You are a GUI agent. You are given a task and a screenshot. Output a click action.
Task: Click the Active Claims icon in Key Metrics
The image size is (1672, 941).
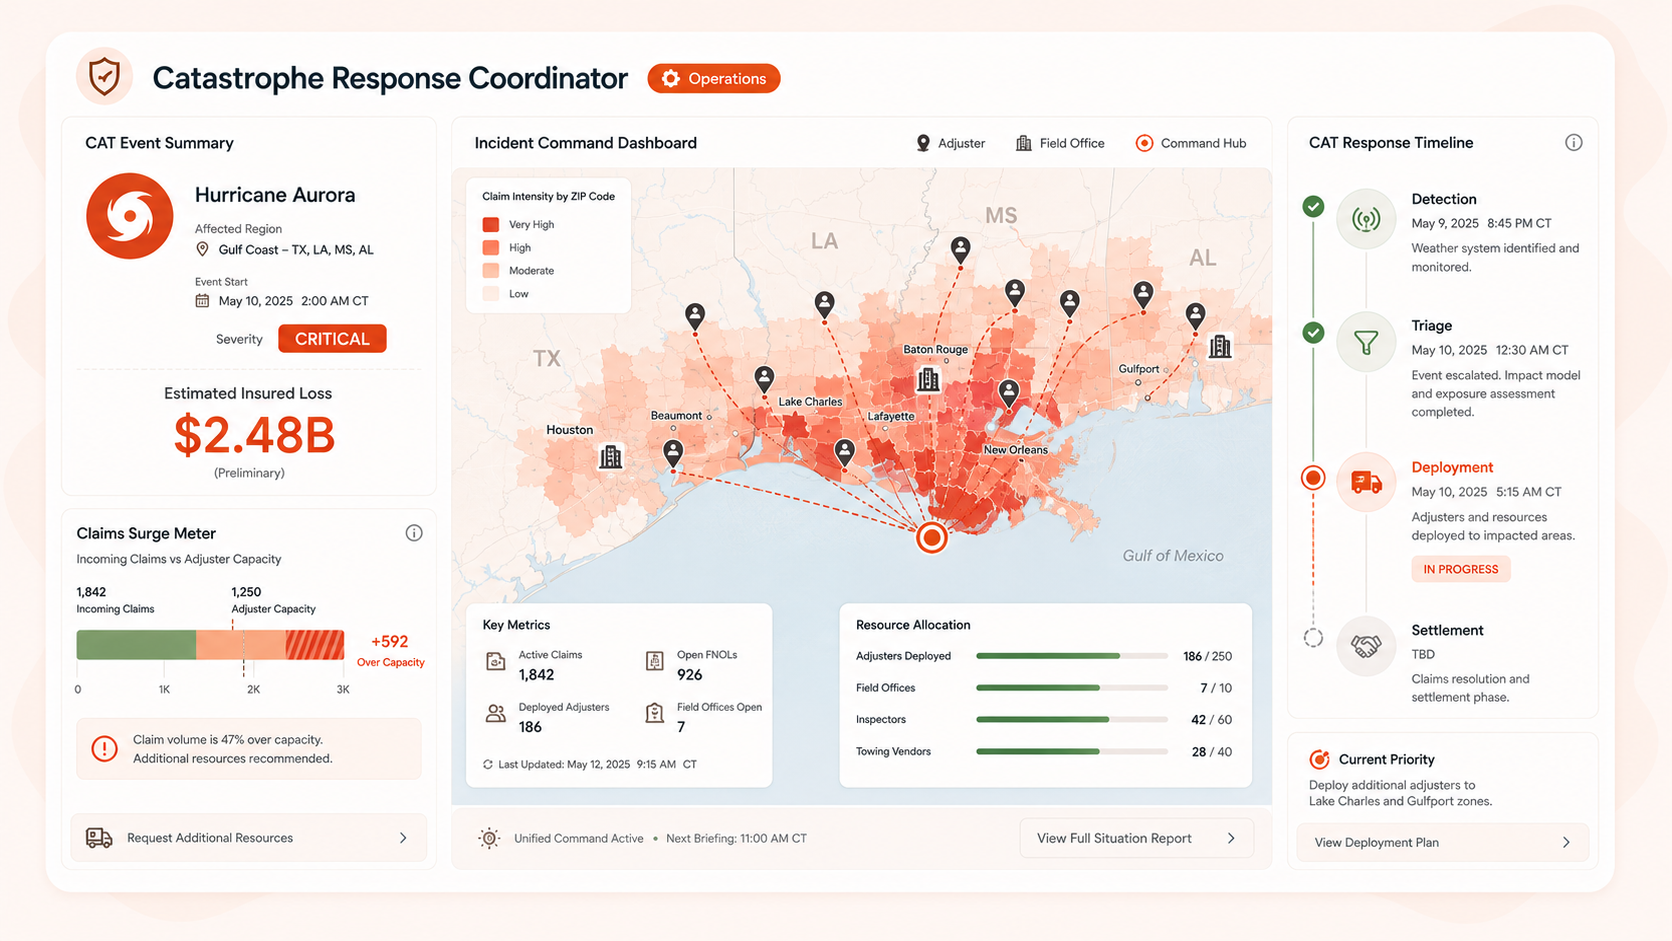(x=496, y=661)
